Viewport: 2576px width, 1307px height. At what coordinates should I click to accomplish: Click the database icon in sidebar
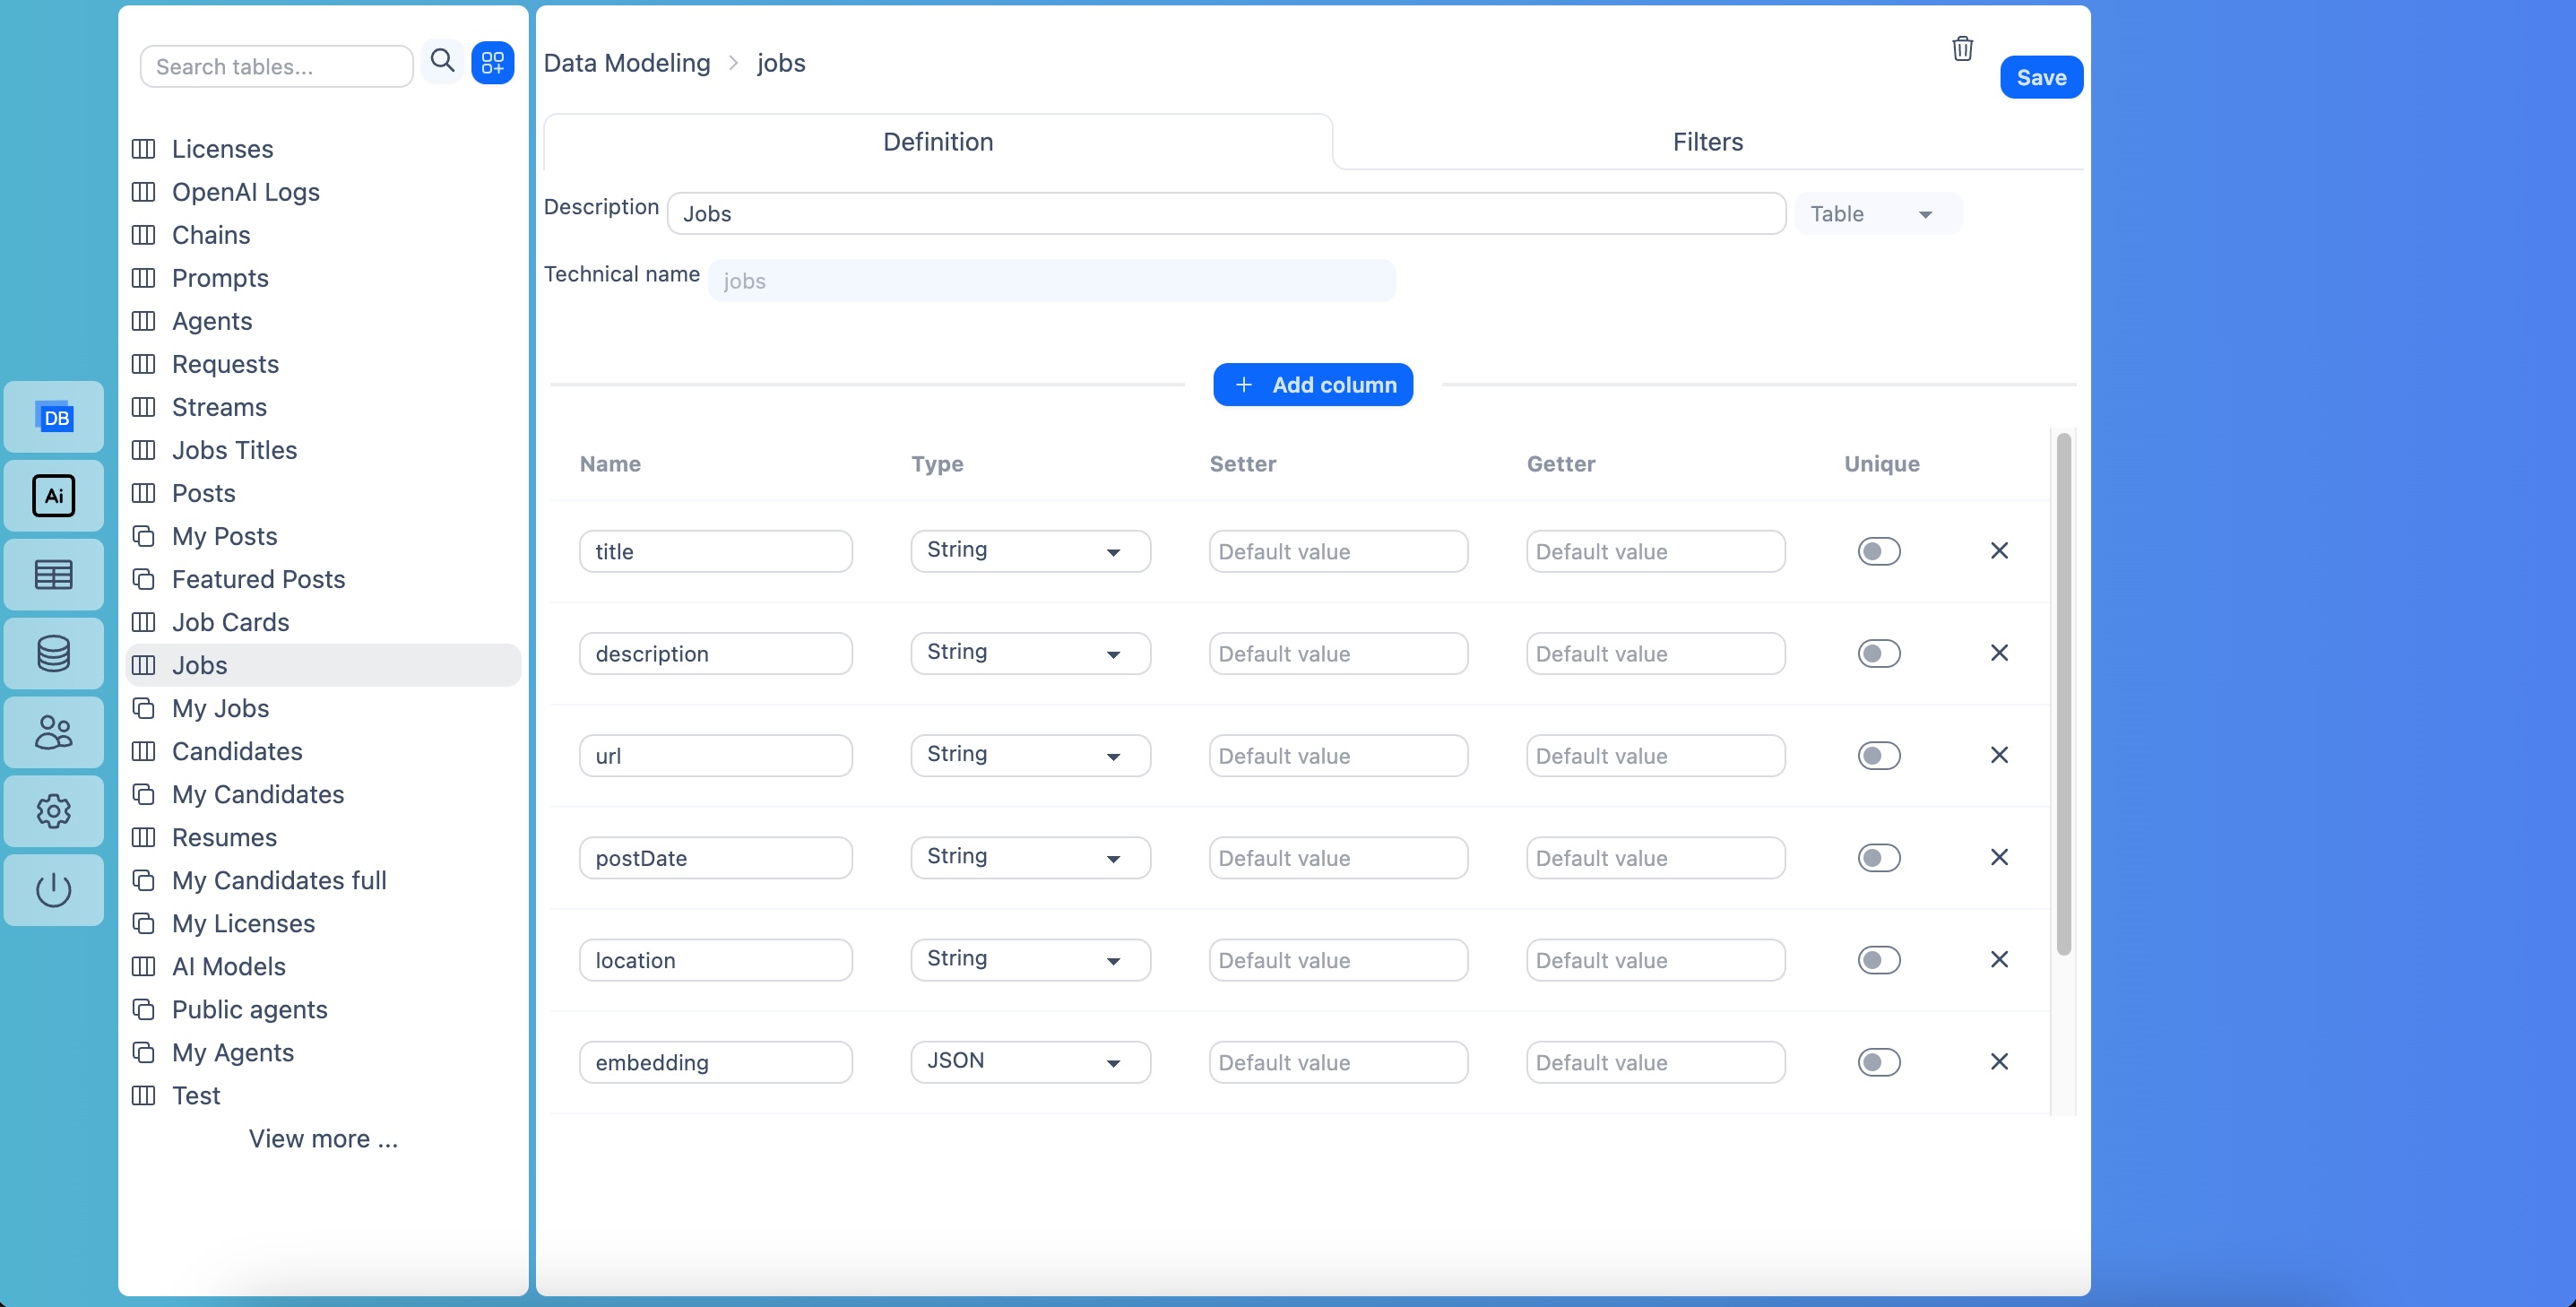pos(53,652)
